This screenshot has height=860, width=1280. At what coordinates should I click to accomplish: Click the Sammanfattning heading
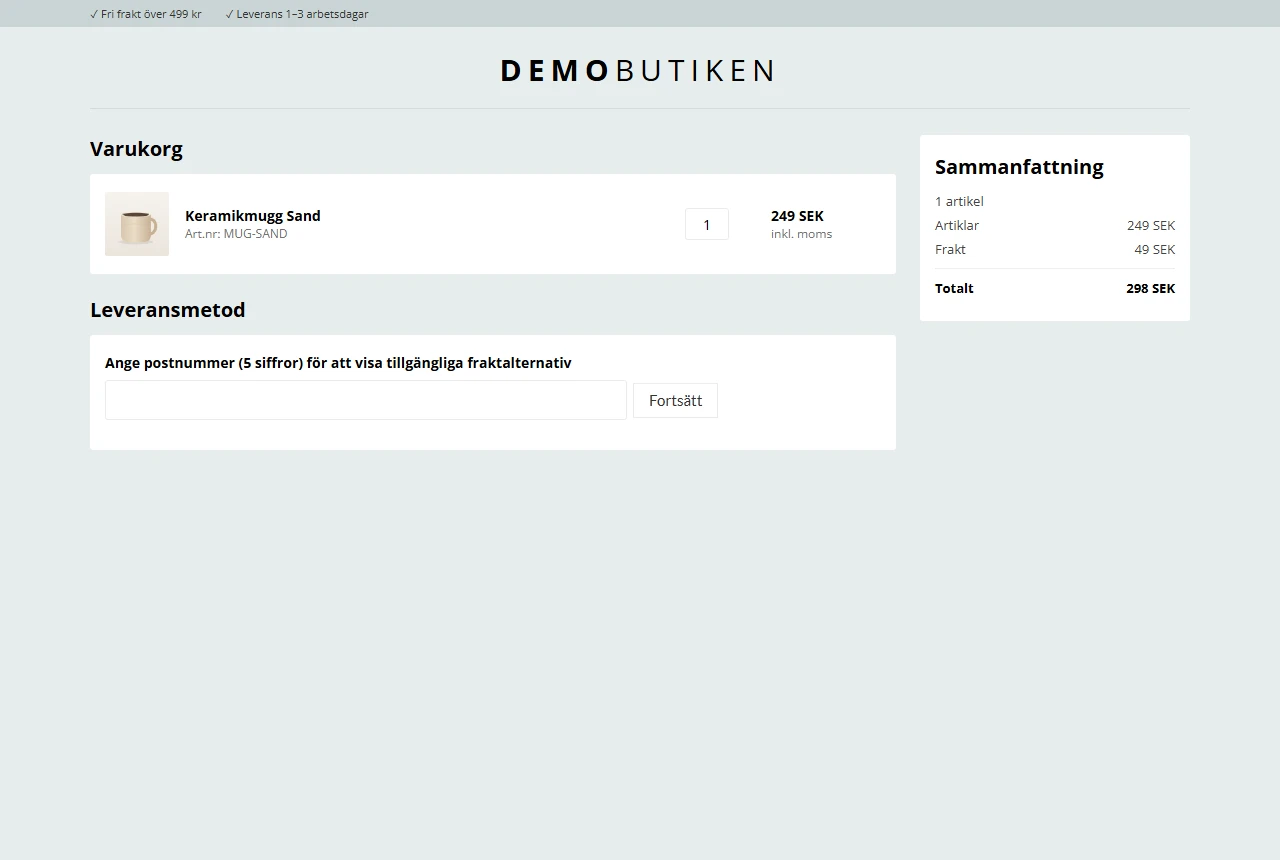pyautogui.click(x=1019, y=167)
